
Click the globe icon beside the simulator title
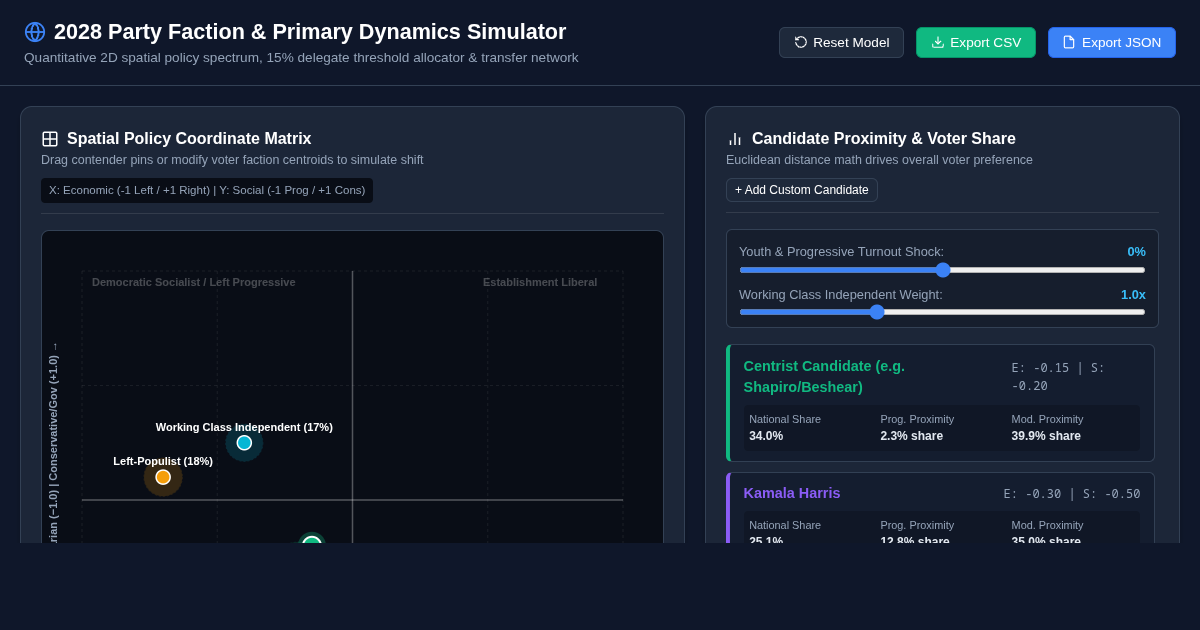tap(35, 32)
